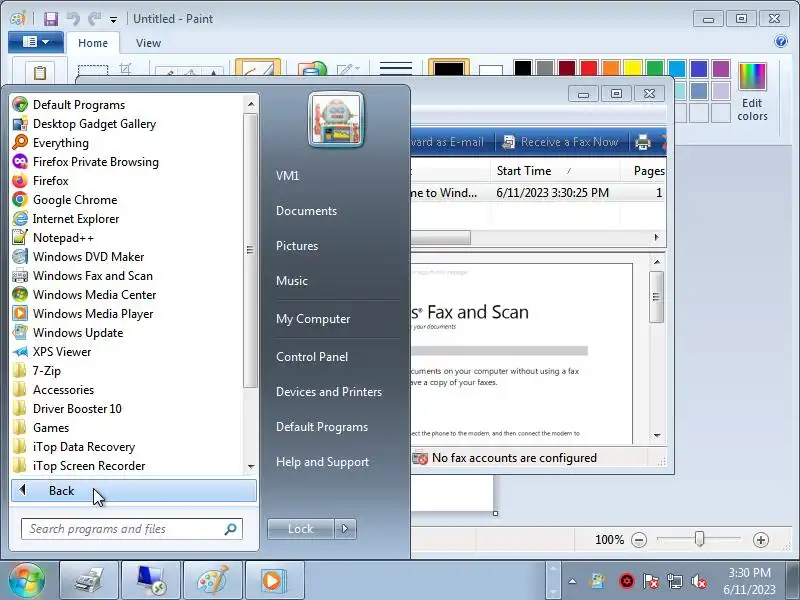The width and height of the screenshot is (800, 600).
Task: Open Devices and Printers
Action: (x=329, y=392)
